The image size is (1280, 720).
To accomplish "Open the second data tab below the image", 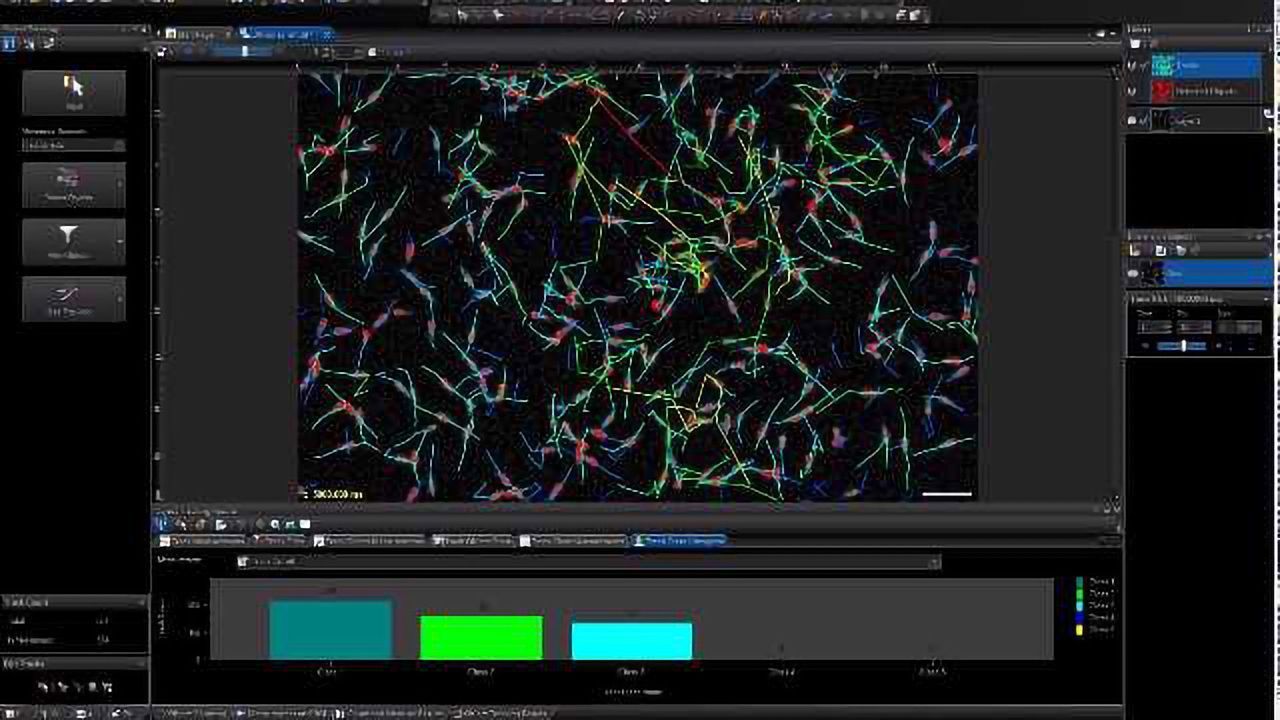I will [278, 541].
